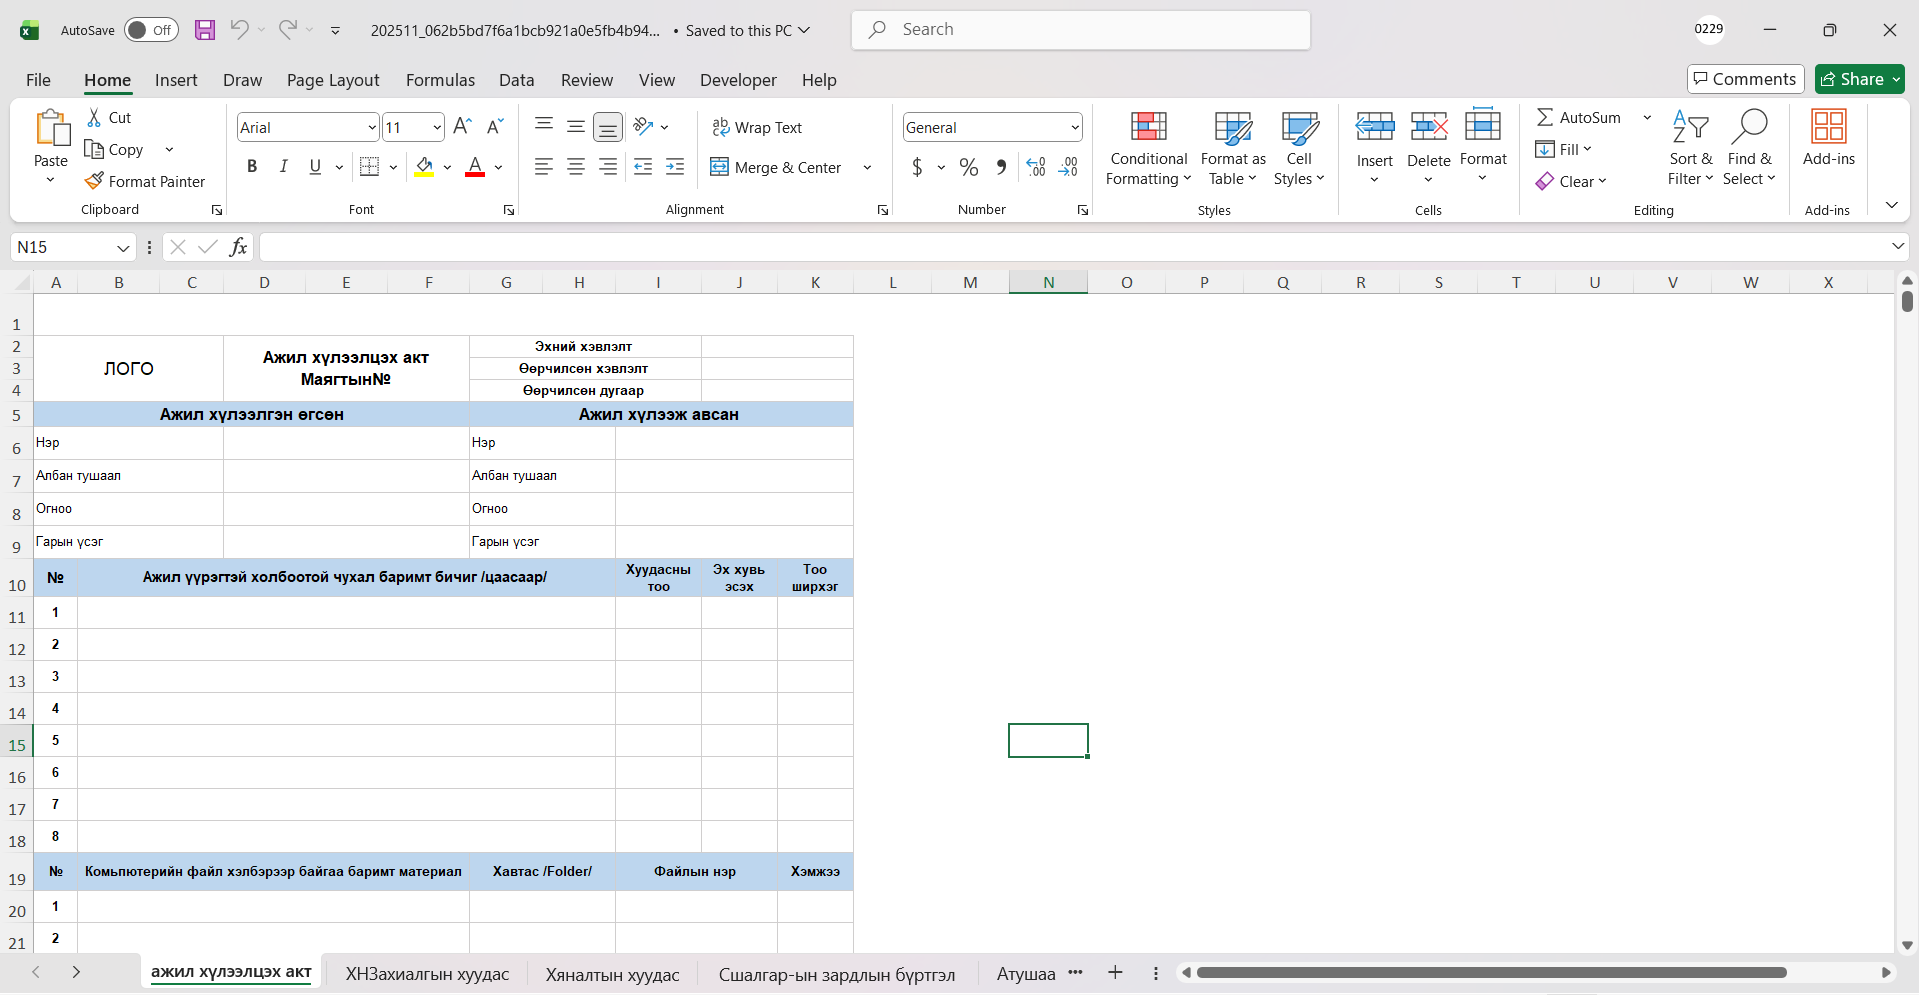This screenshot has height=995, width=1919.
Task: Expand the General number format dropdown
Action: pos(1075,128)
